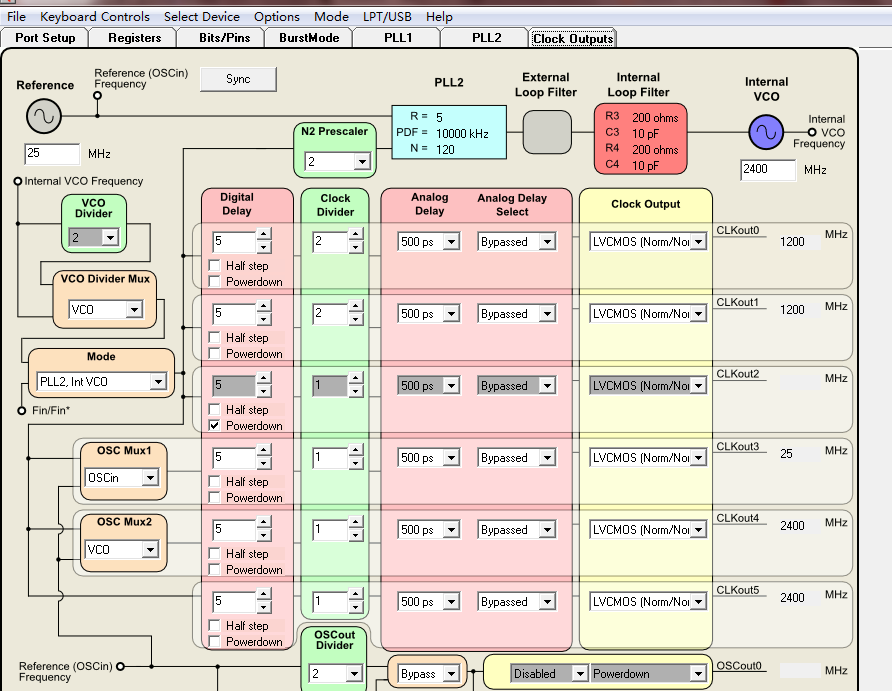This screenshot has width=892, height=691.
Task: Open the LPT/USB menu
Action: pos(387,16)
